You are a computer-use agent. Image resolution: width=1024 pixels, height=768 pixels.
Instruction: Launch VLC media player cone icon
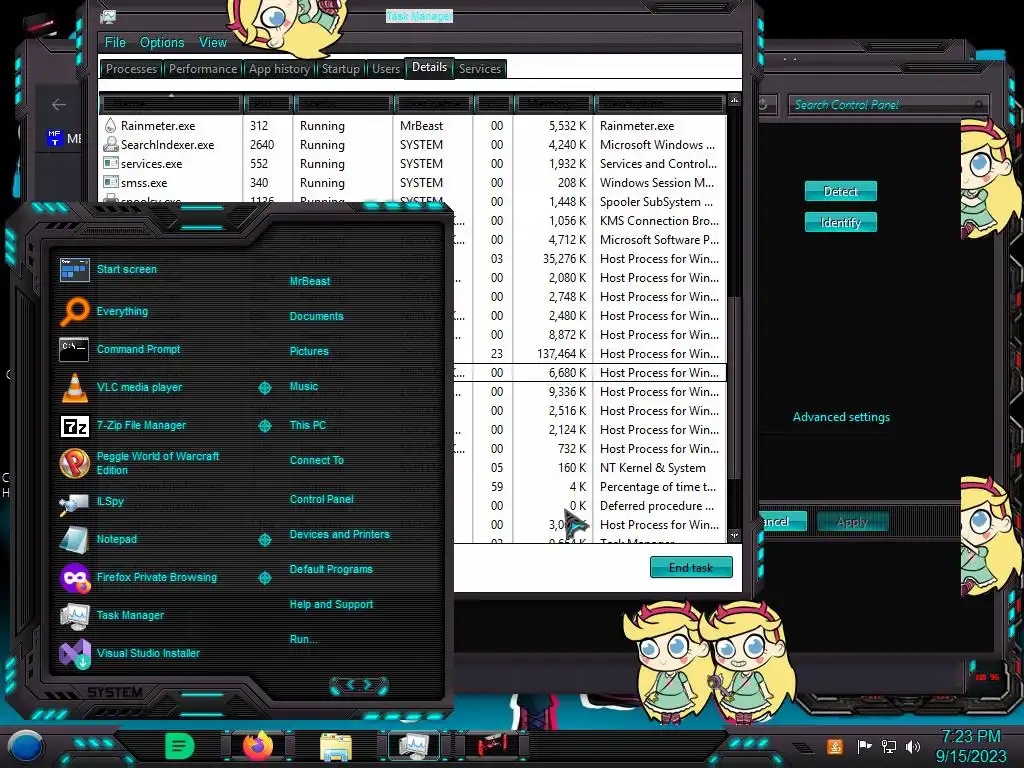click(74, 387)
